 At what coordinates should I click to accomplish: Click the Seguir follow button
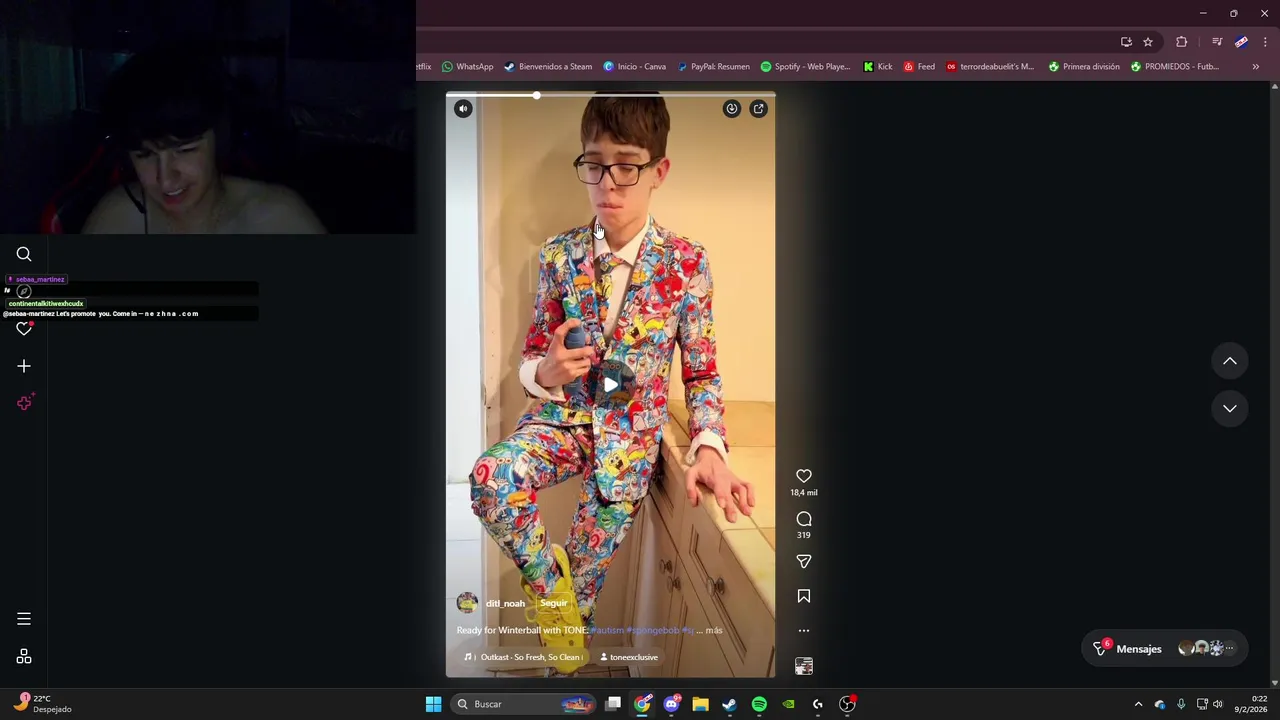coord(553,603)
